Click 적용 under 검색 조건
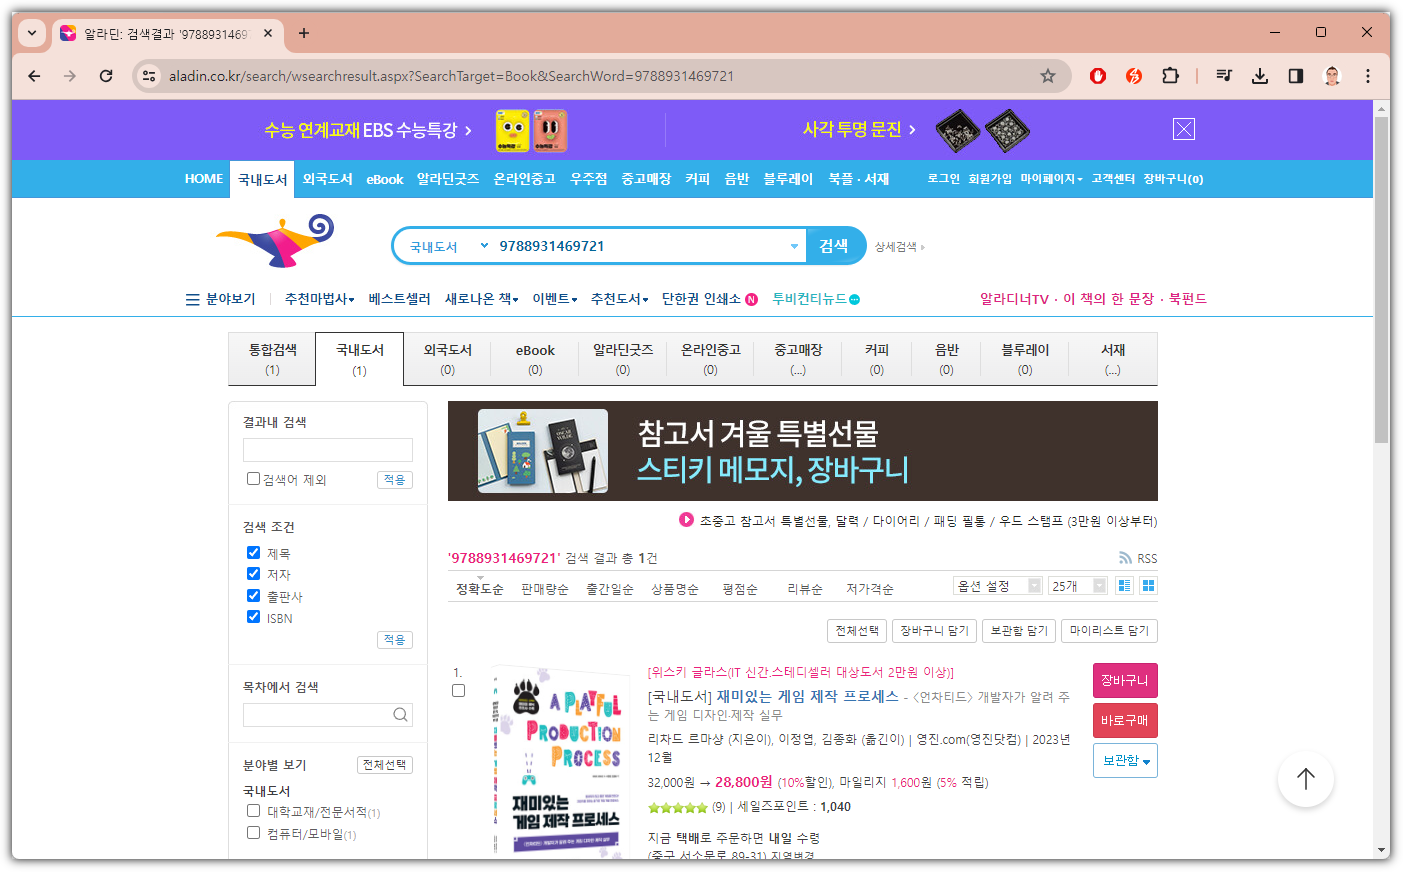This screenshot has width=1403, height=872. click(395, 640)
